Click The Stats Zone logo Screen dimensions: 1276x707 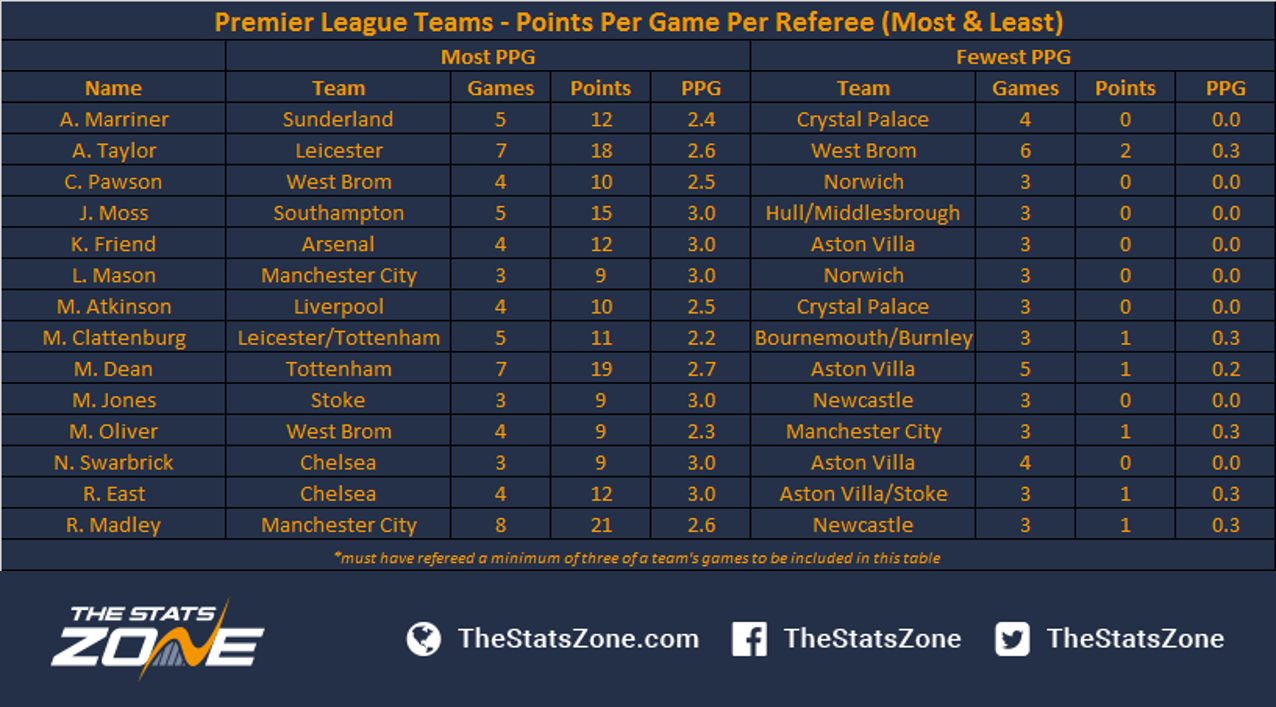[x=157, y=637]
